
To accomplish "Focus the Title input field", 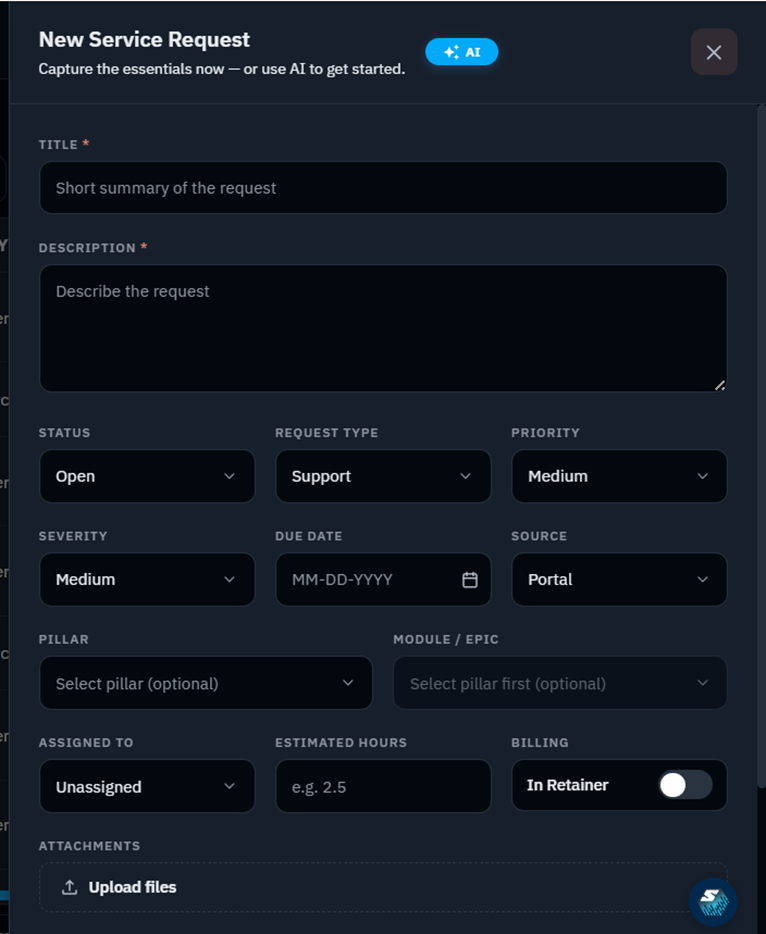I will pyautogui.click(x=383, y=188).
